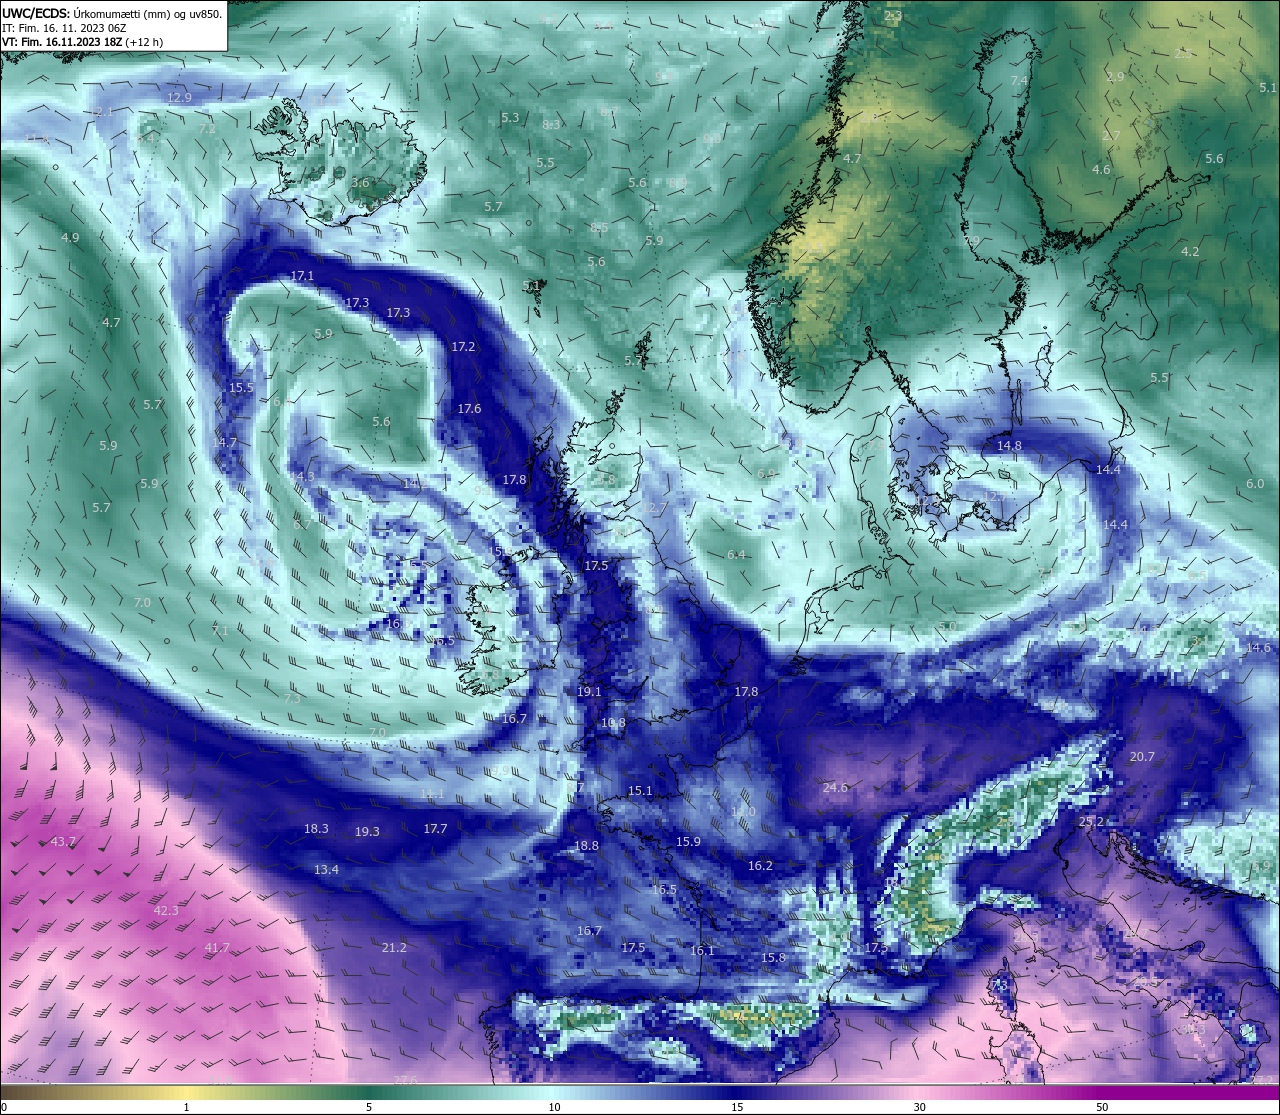Click the 14.8 value on the map
Screen dimensions: 1280x1115
coord(1009,446)
